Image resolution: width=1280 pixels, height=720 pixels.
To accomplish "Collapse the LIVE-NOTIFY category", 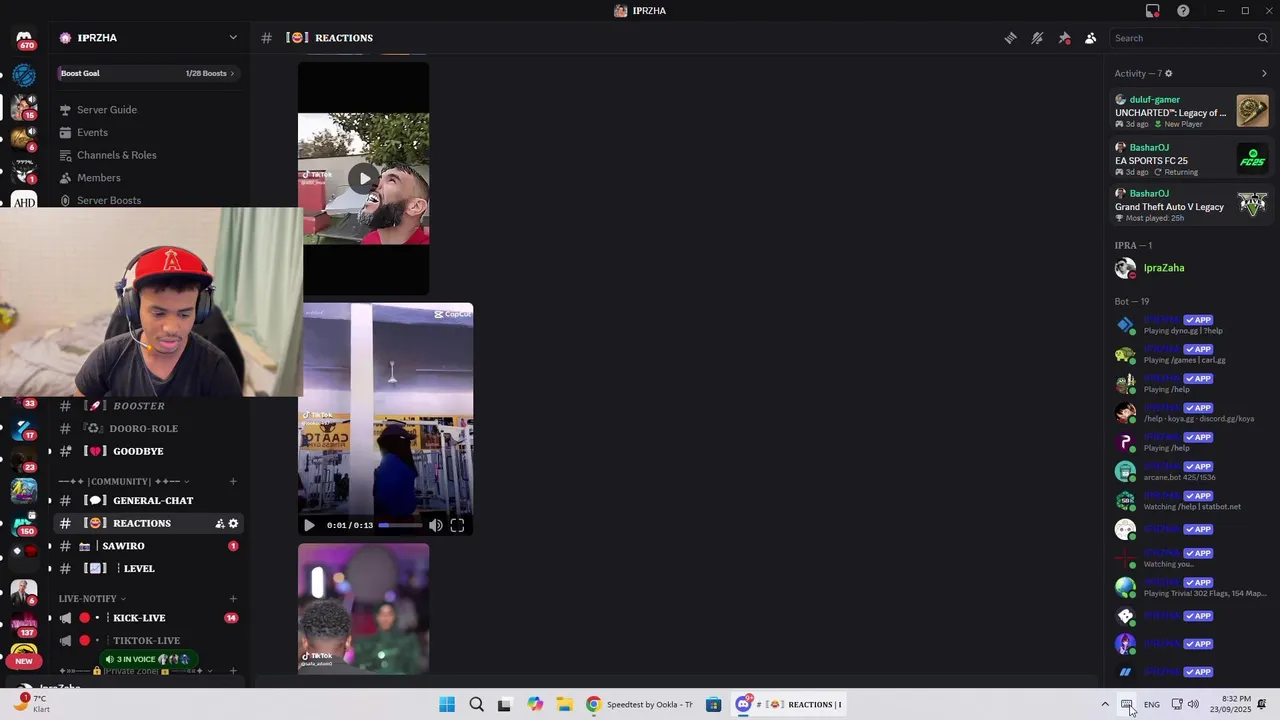I will coord(93,598).
